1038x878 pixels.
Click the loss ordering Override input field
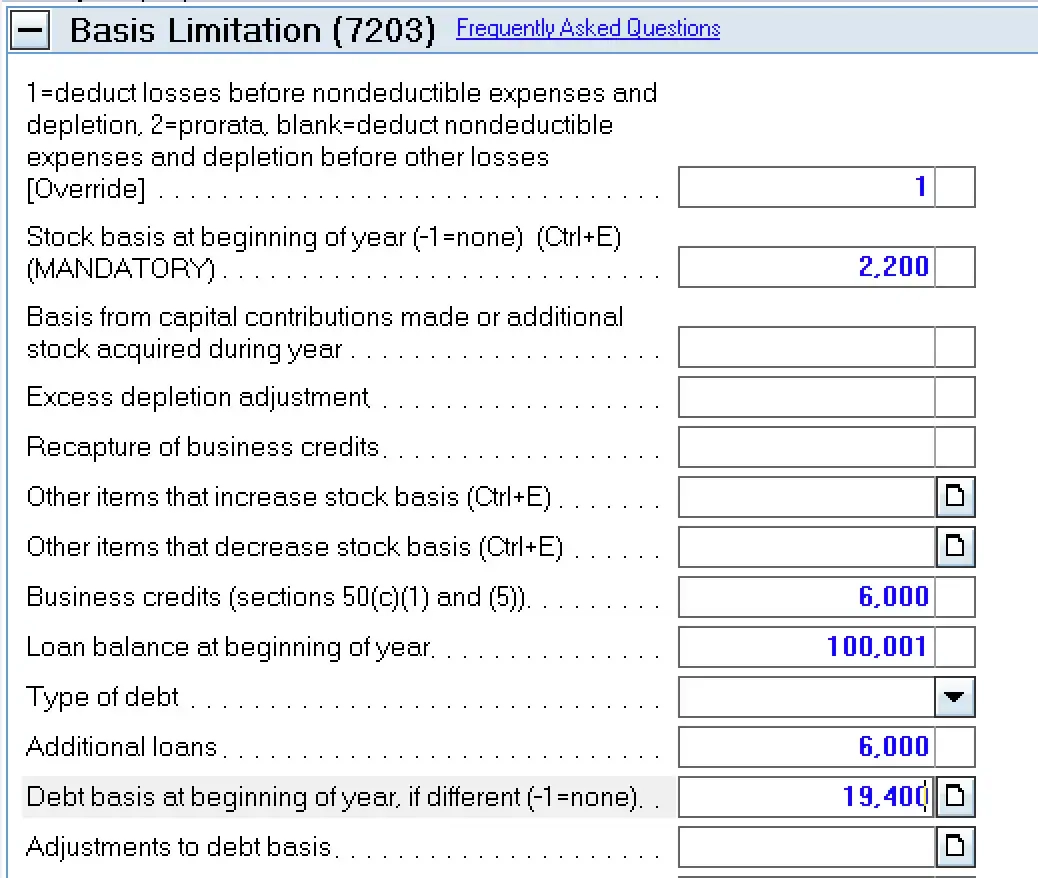pyautogui.click(x=806, y=187)
